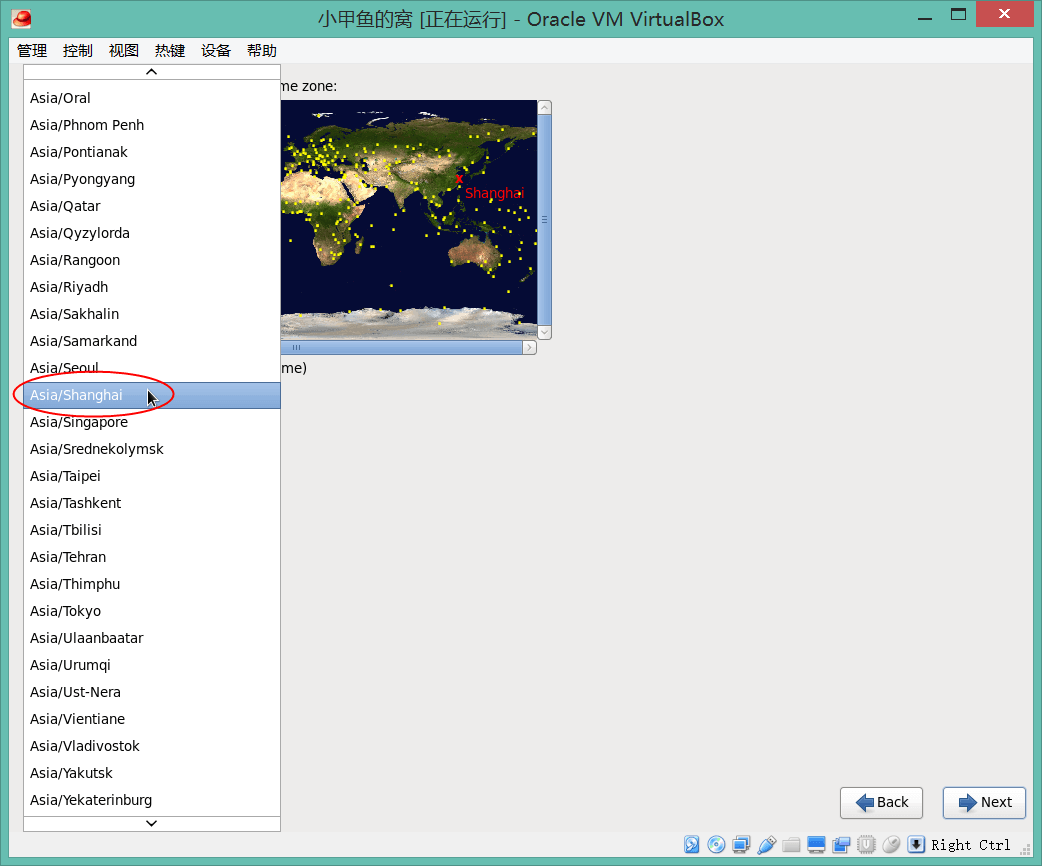This screenshot has height=866, width=1042.
Task: Select Asia/Tokyo from the timezone list
Action: point(65,611)
